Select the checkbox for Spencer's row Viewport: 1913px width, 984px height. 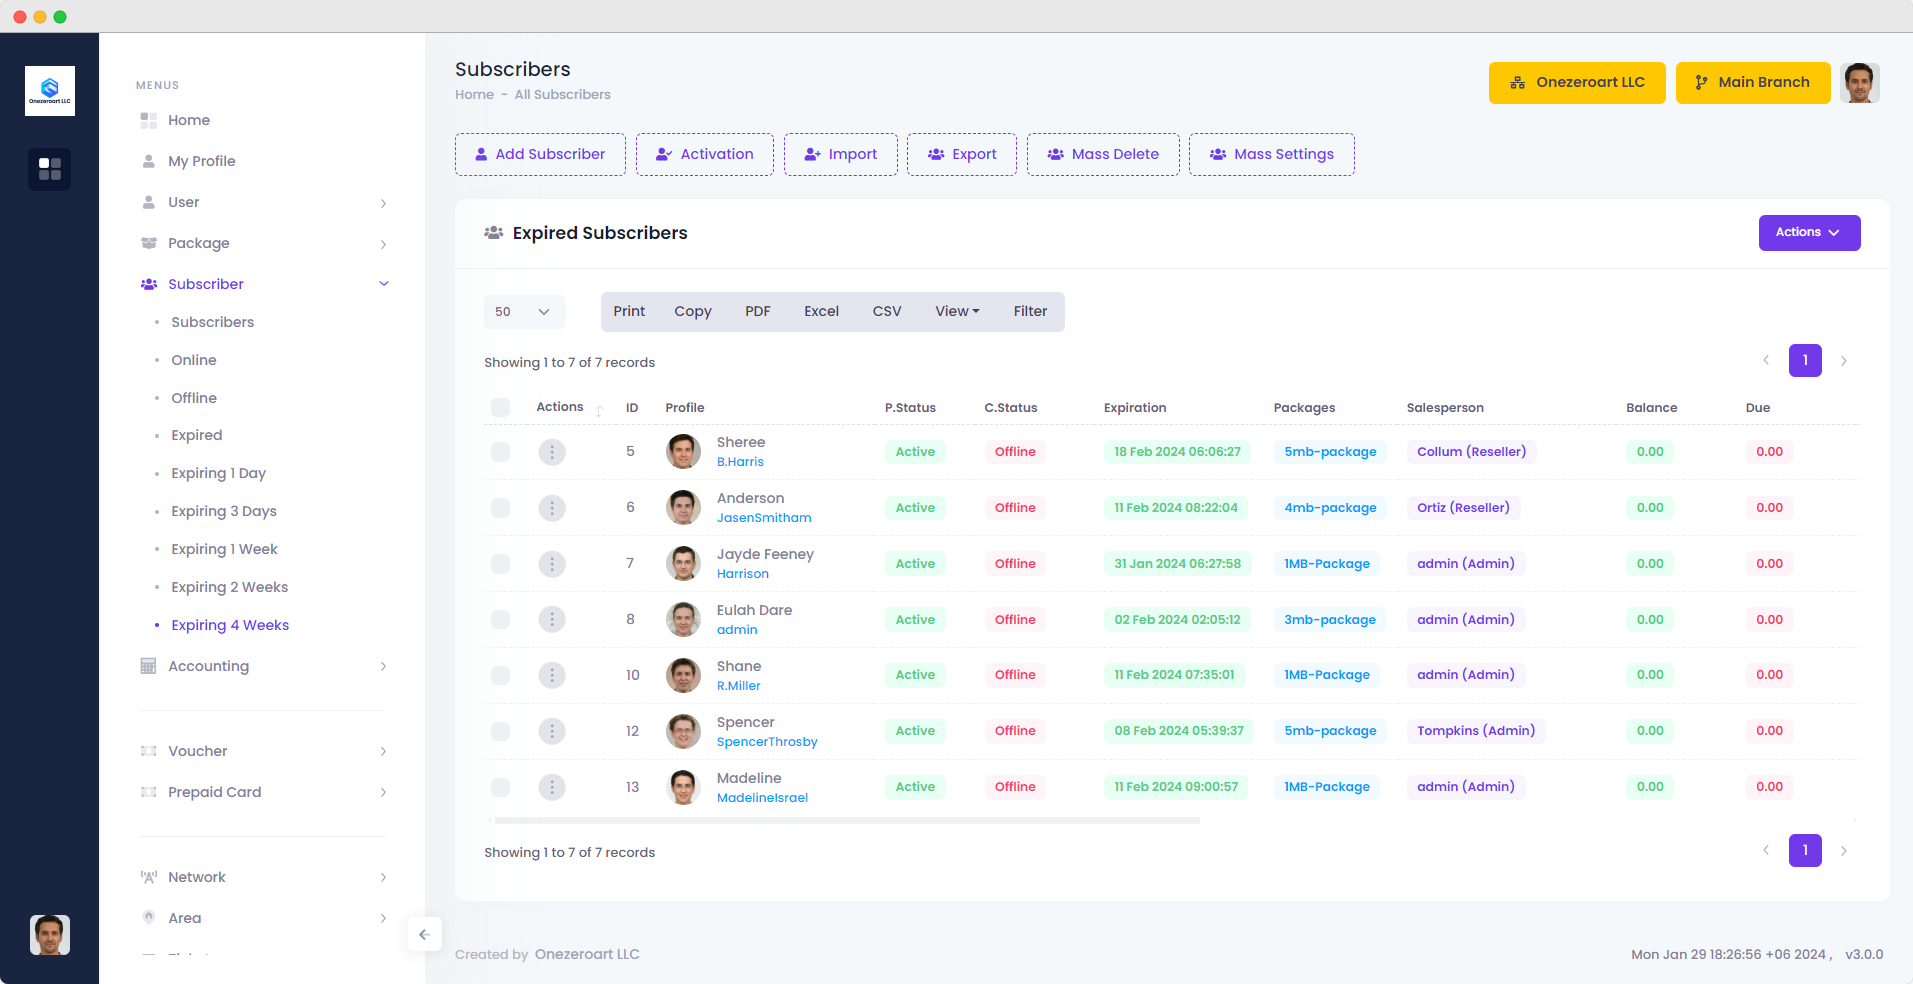tap(500, 731)
